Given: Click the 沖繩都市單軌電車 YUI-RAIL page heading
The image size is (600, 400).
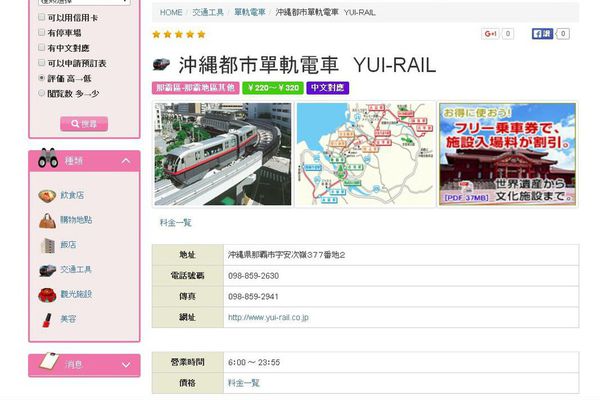Looking at the screenshot, I should [x=307, y=65].
